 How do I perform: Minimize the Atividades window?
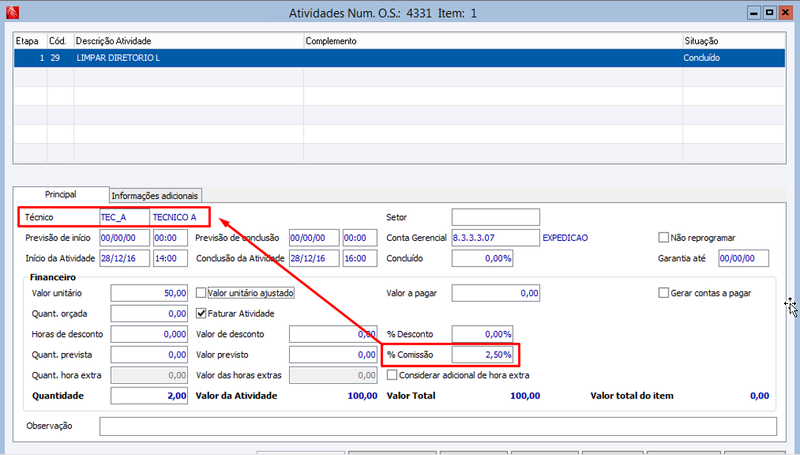[x=754, y=13]
